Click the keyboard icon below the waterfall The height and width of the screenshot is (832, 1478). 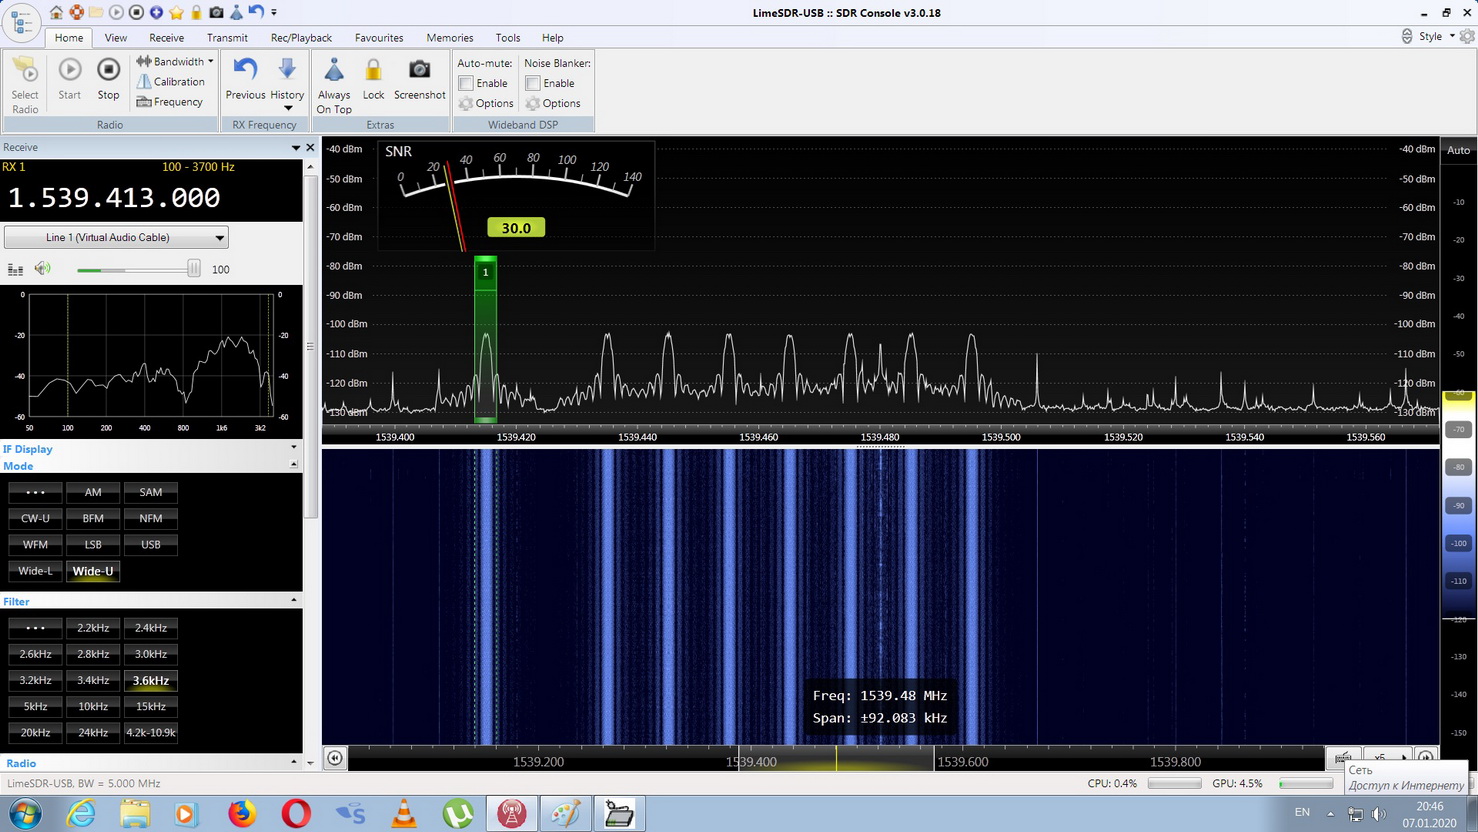click(1342, 758)
